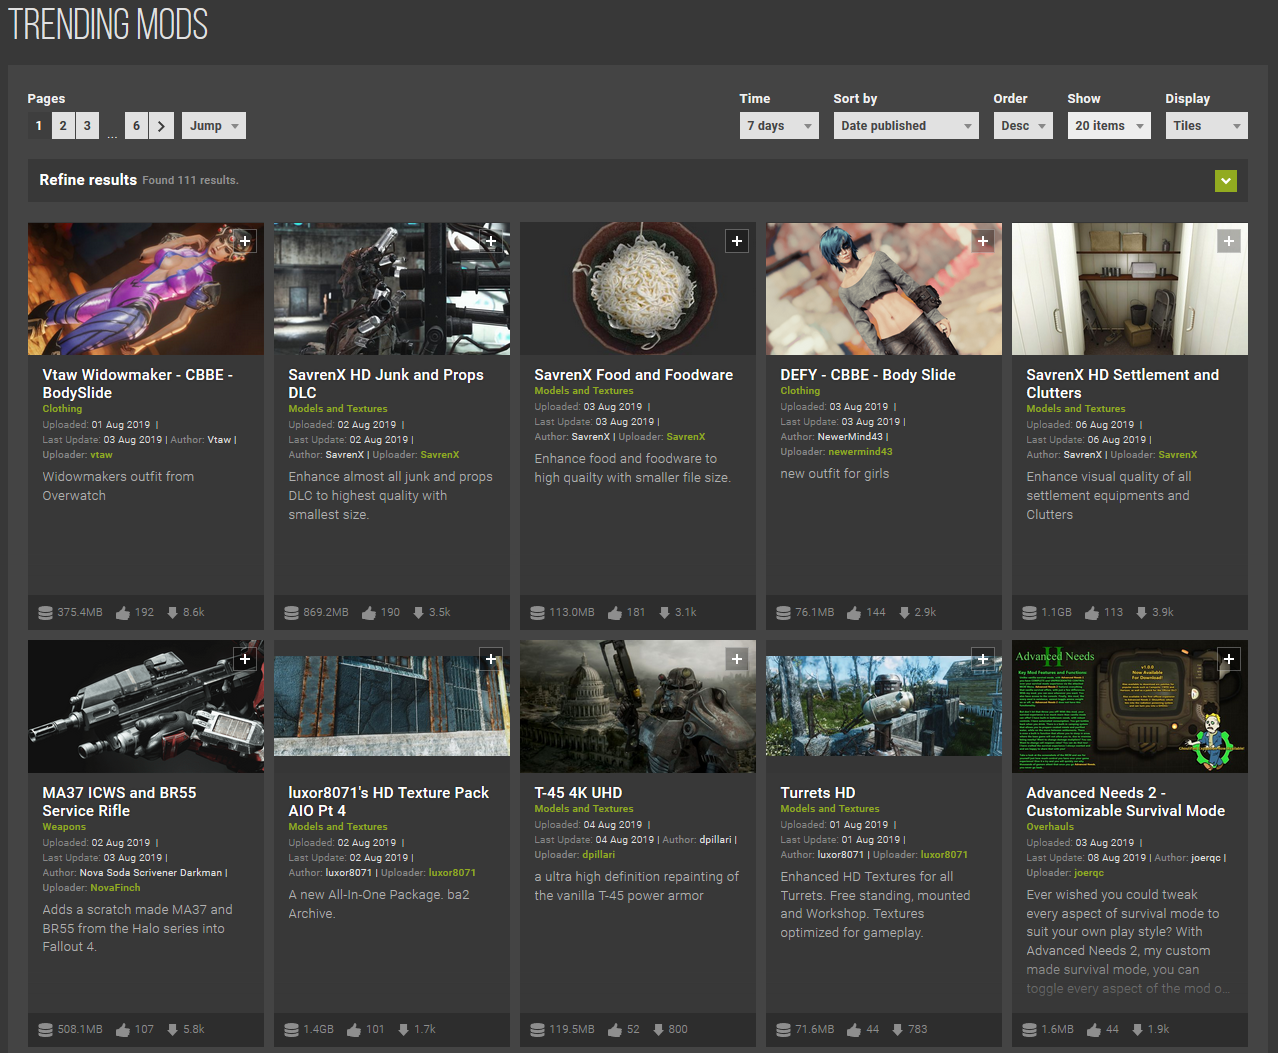Screen dimensions: 1278x1053
Task: Go to page 2
Action: [x=63, y=125]
